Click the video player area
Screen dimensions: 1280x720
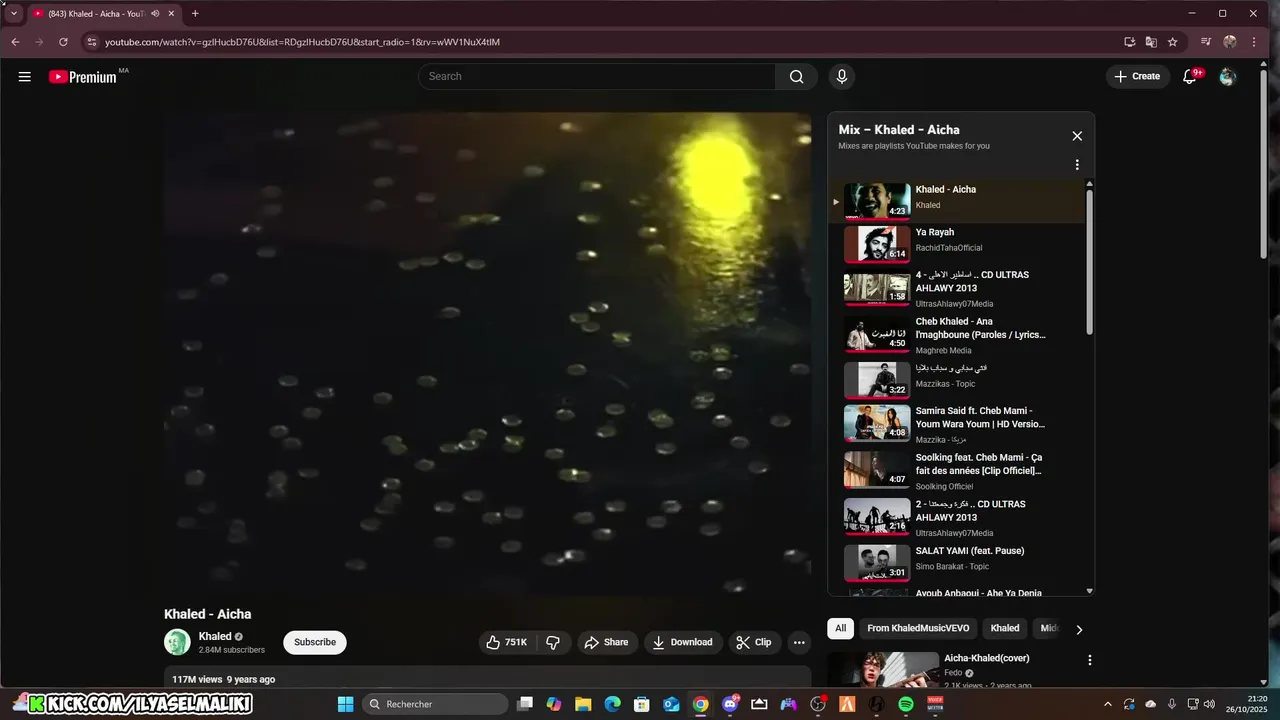coord(488,354)
